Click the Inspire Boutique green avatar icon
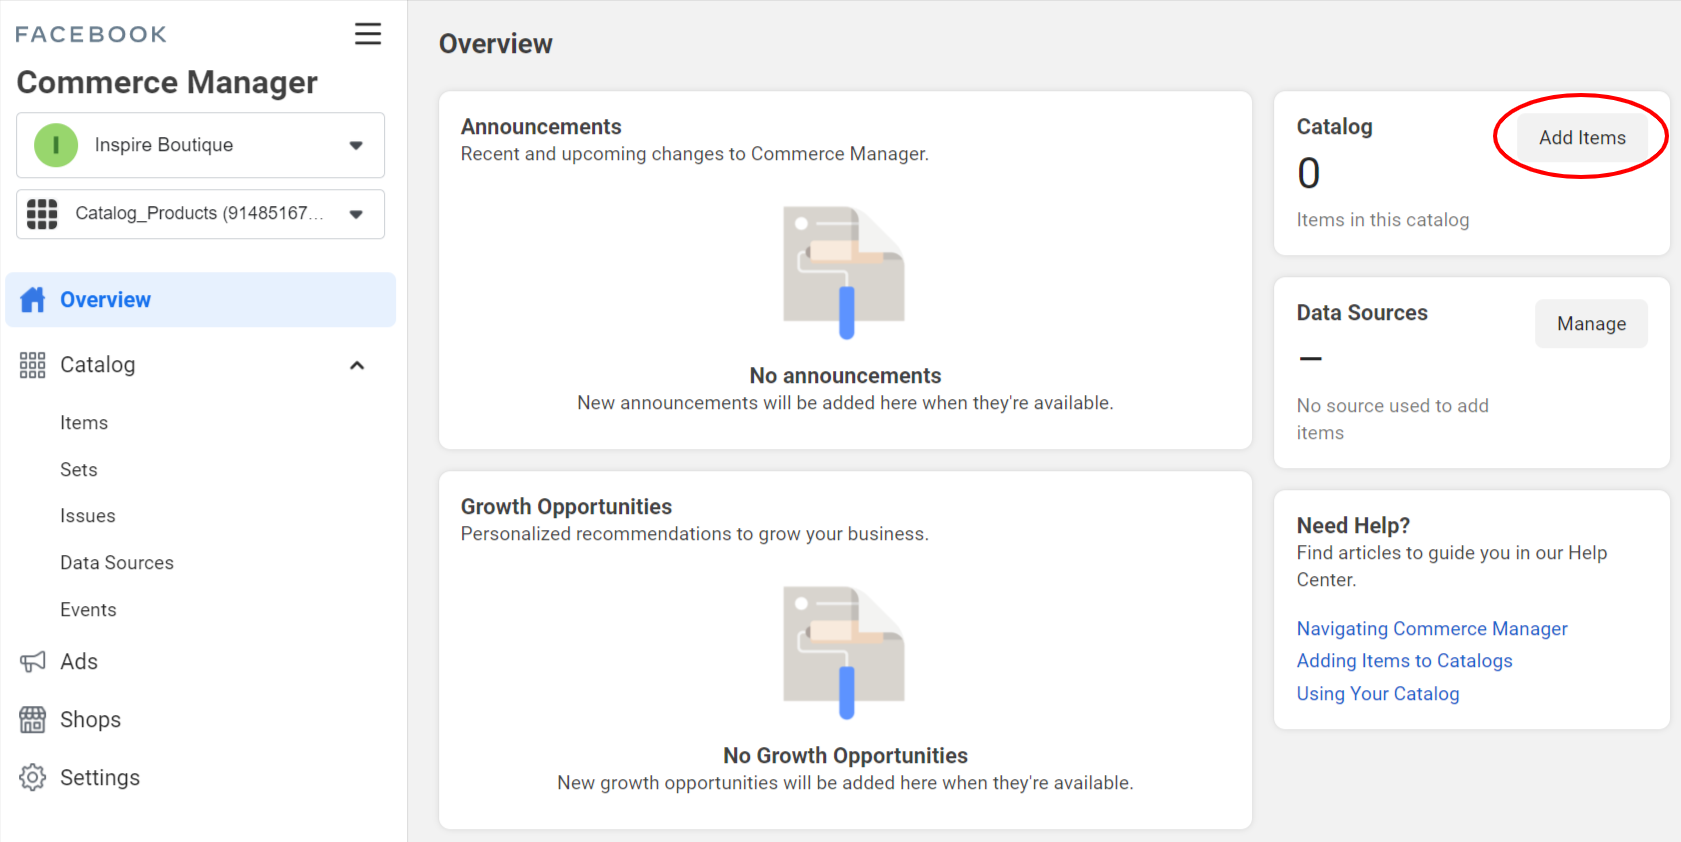This screenshot has width=1681, height=842. [x=56, y=145]
